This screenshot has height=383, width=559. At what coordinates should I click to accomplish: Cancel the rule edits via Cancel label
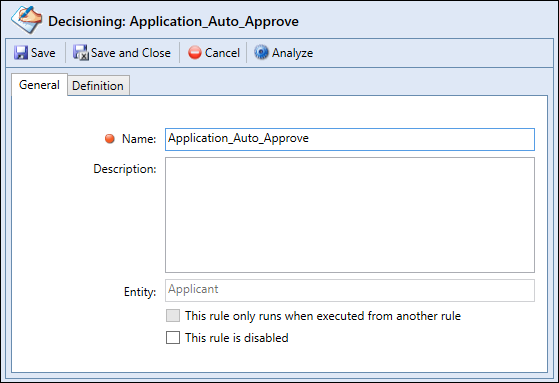(222, 53)
